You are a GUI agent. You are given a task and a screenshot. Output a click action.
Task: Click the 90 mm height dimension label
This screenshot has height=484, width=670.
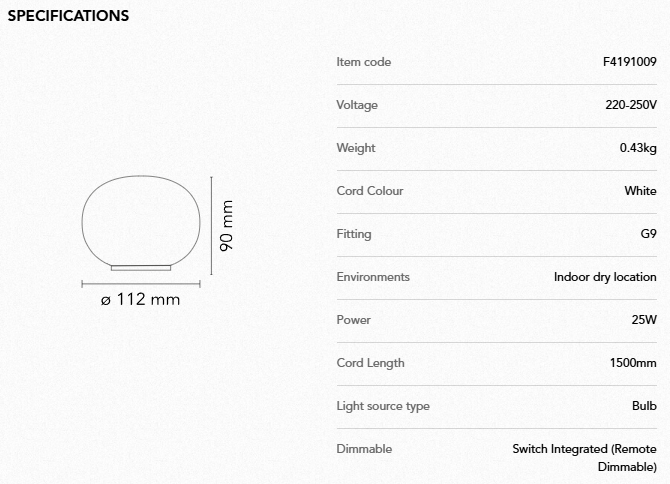tap(227, 225)
